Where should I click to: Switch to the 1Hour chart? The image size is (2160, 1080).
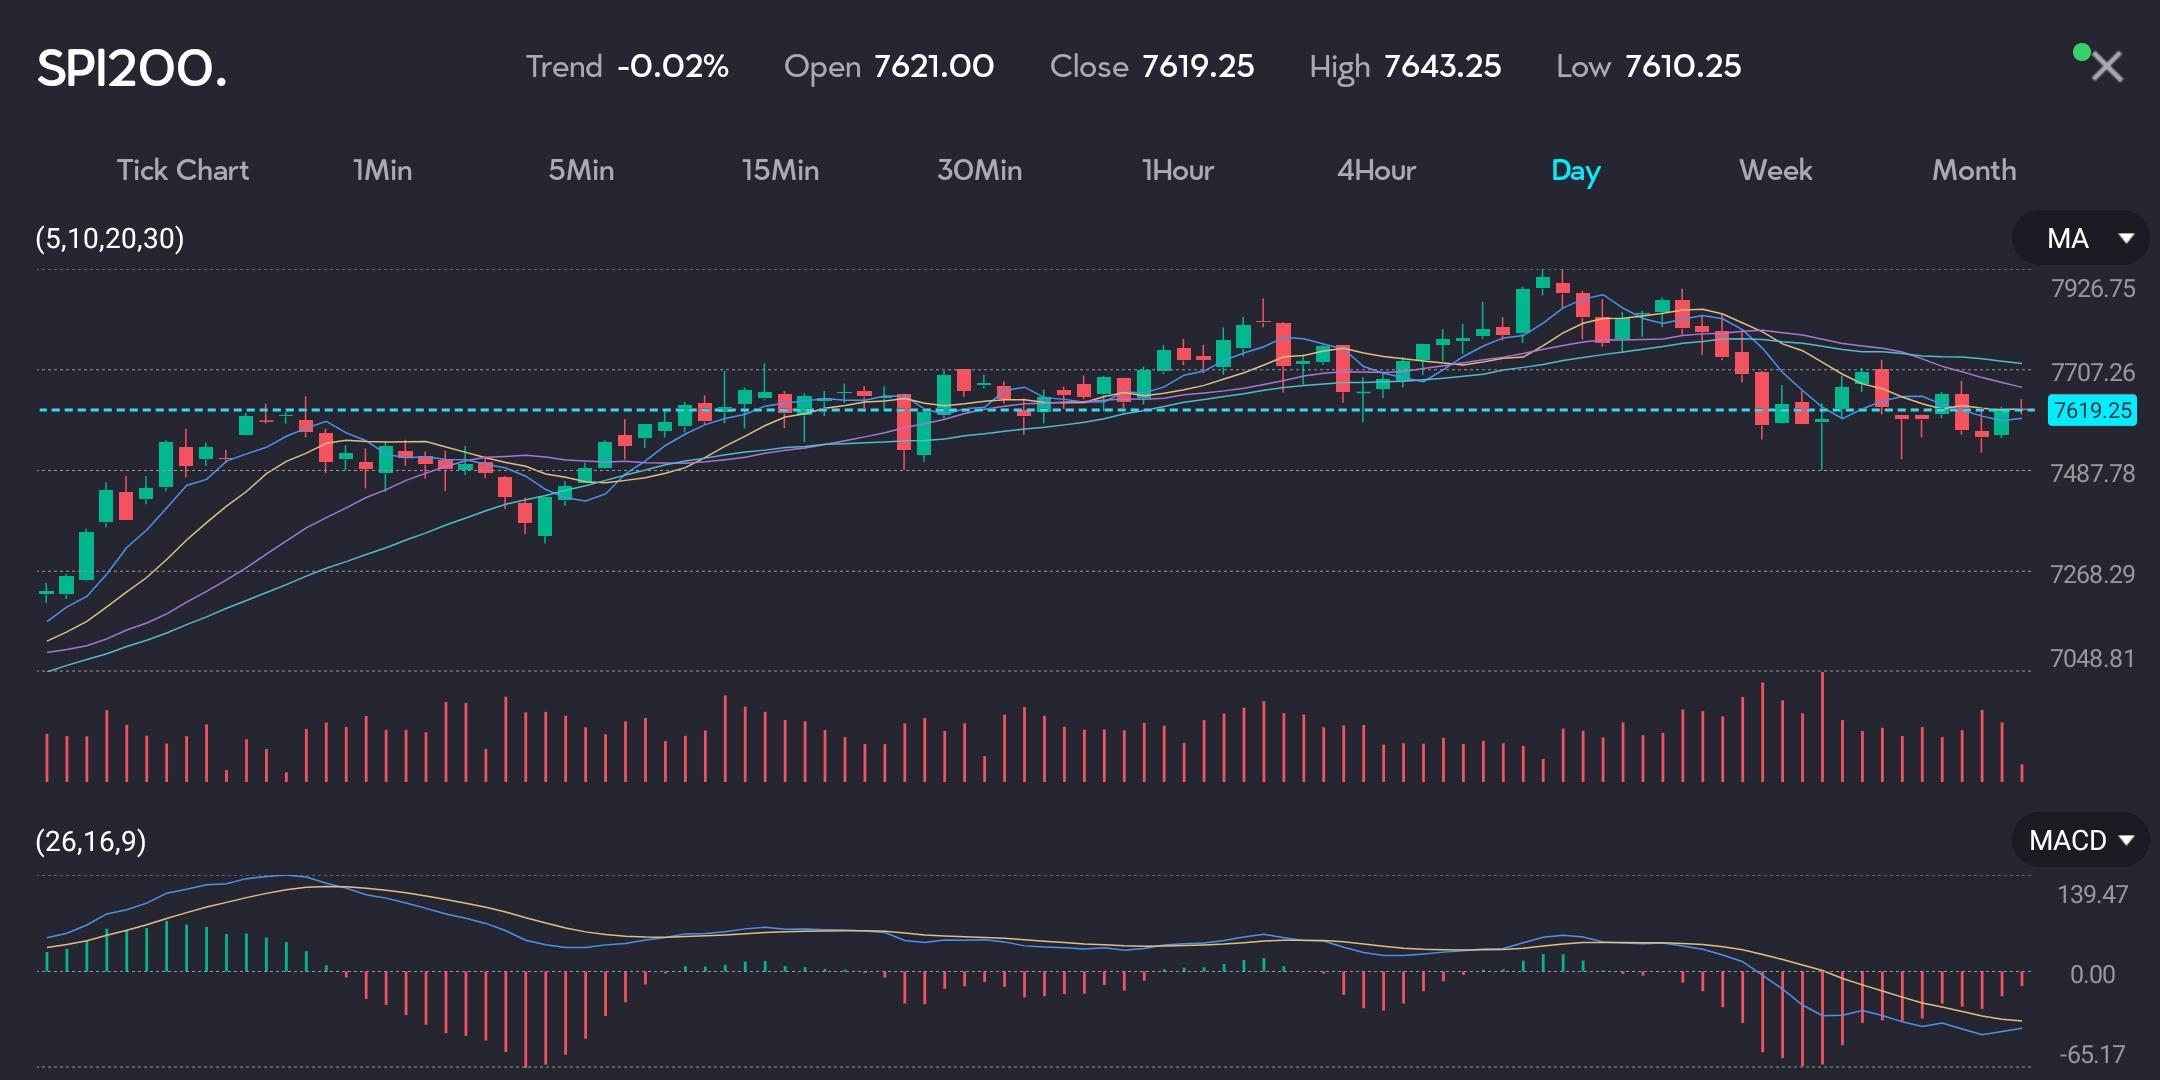point(1178,170)
